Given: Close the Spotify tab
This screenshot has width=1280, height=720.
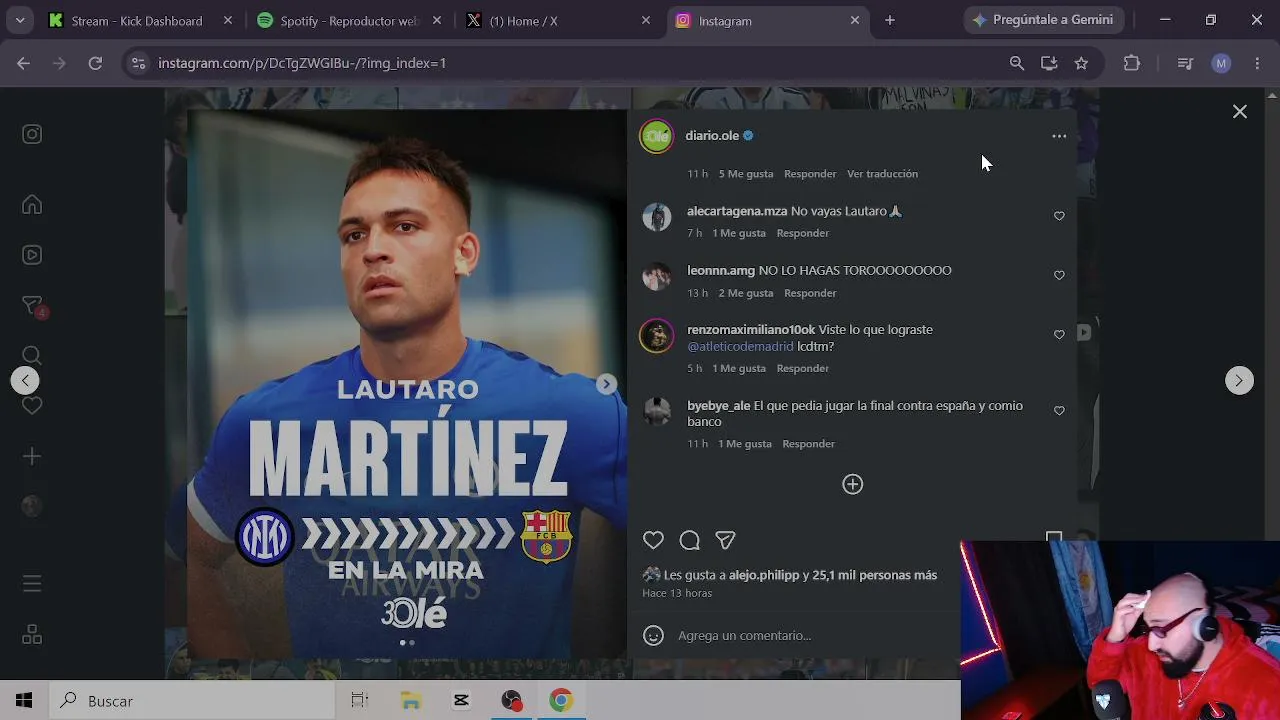Looking at the screenshot, I should [436, 20].
